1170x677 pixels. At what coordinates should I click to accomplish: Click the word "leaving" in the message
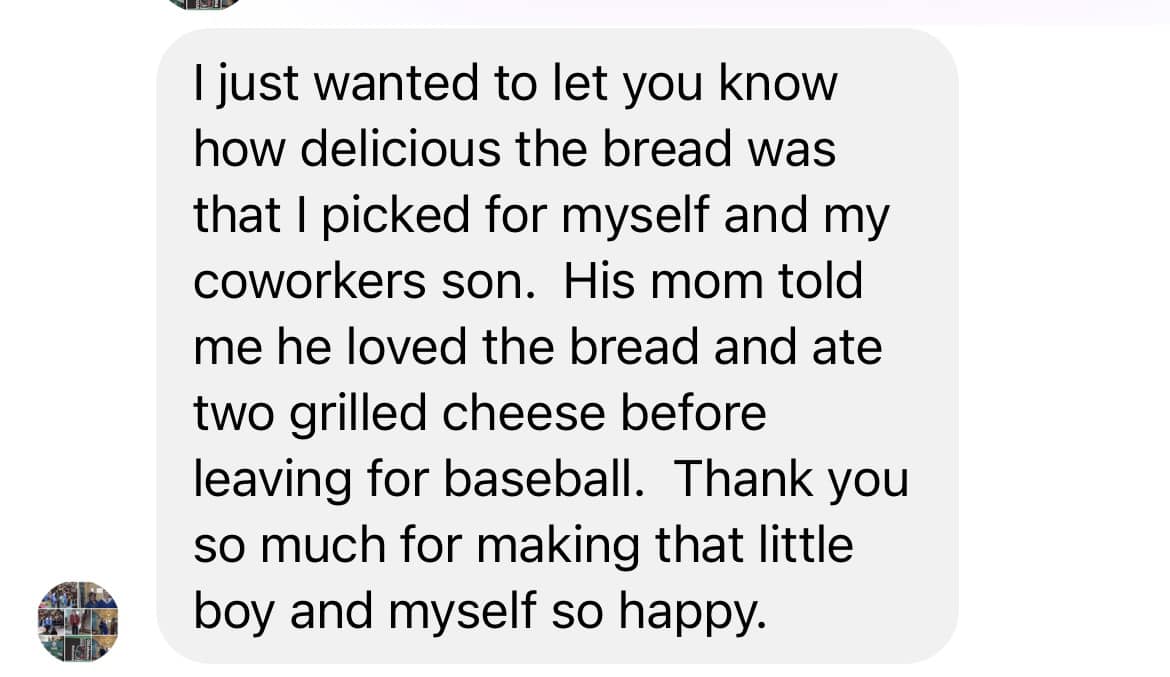(x=274, y=479)
